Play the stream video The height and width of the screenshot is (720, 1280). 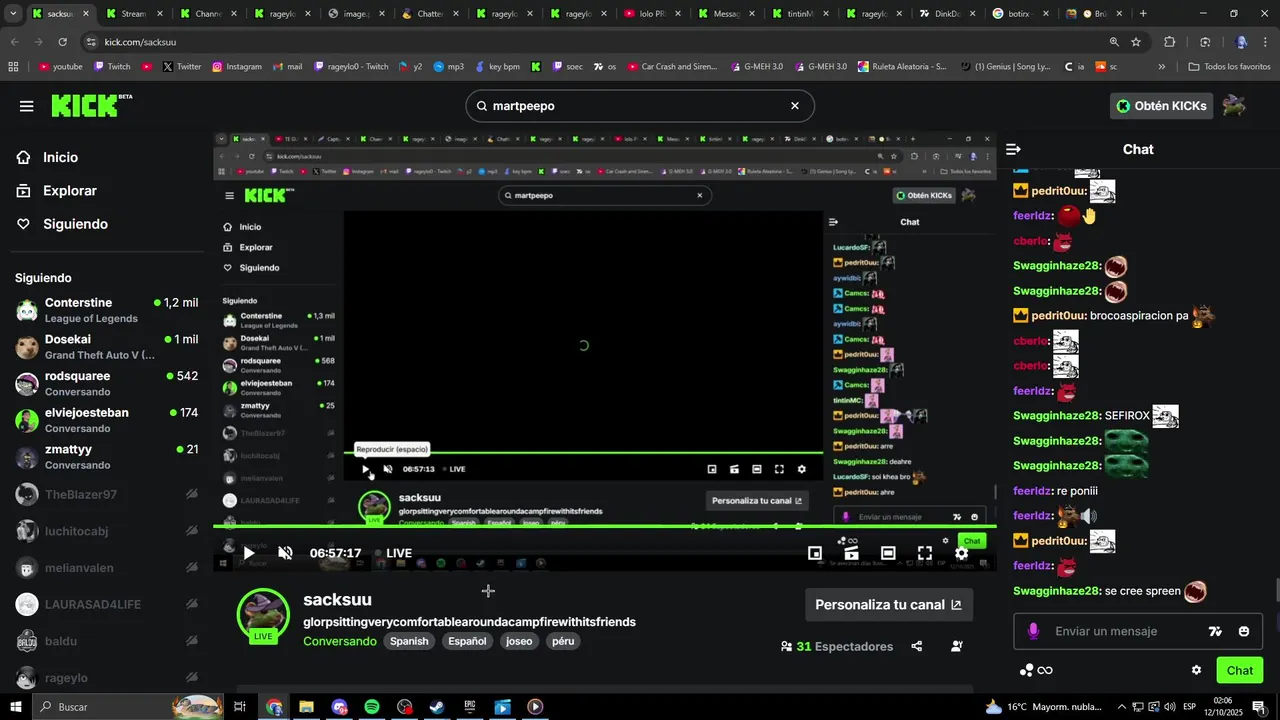[249, 553]
